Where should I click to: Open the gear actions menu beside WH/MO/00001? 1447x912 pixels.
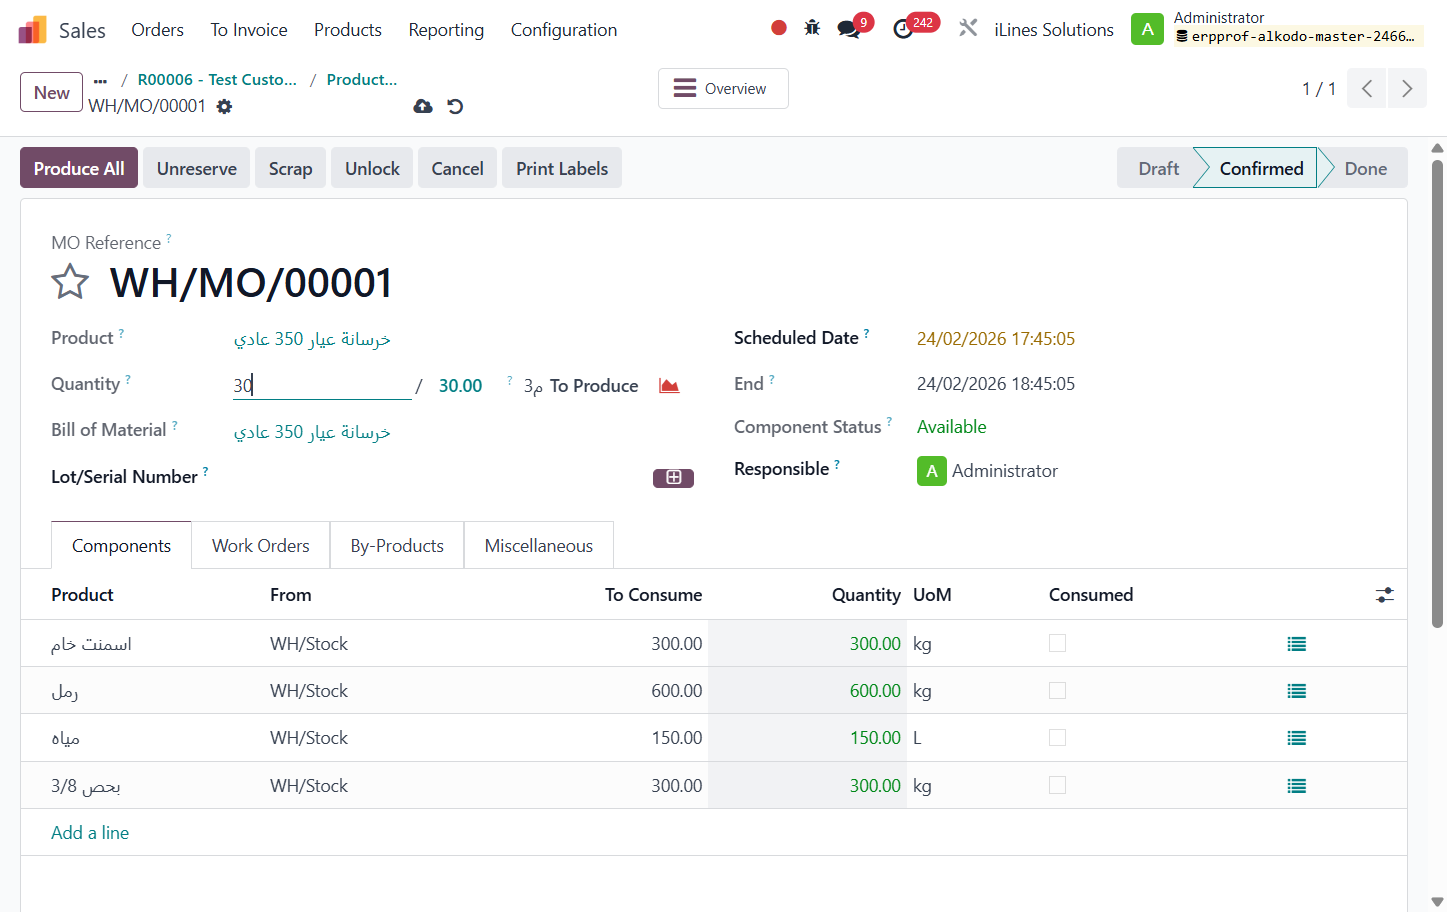(x=224, y=106)
